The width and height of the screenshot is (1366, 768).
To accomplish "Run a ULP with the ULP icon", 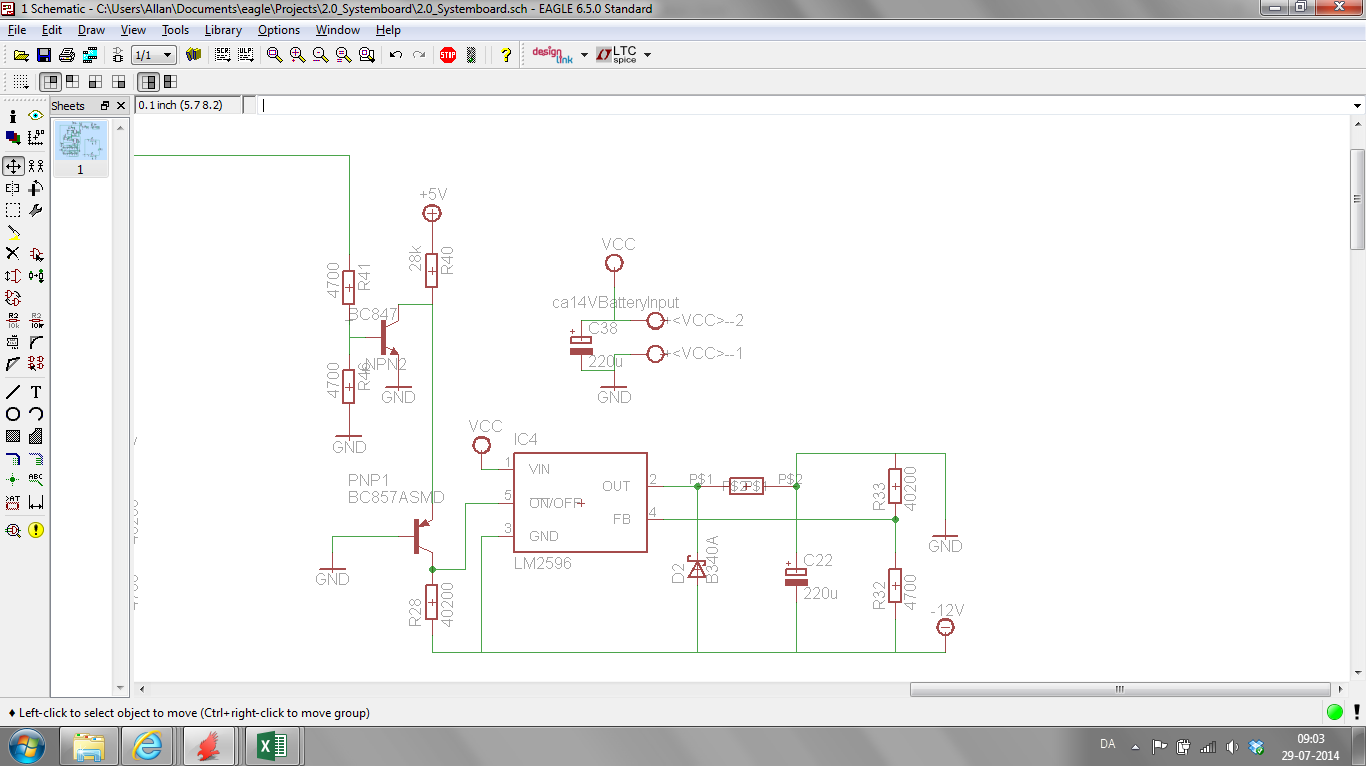I will point(245,55).
